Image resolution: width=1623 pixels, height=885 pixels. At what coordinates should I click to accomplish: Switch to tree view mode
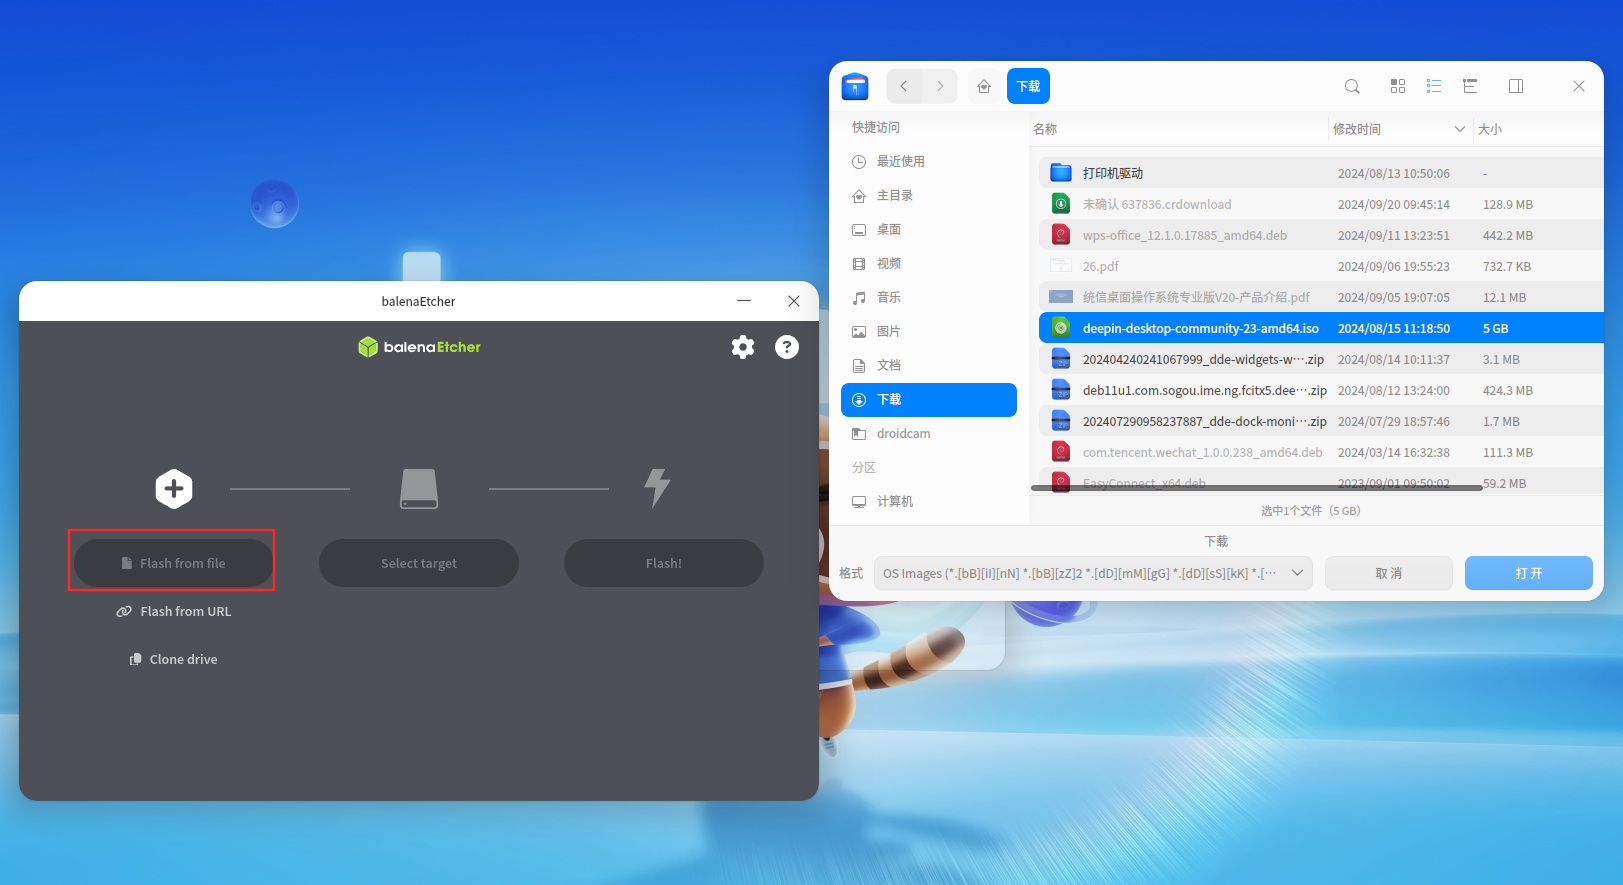[1470, 86]
